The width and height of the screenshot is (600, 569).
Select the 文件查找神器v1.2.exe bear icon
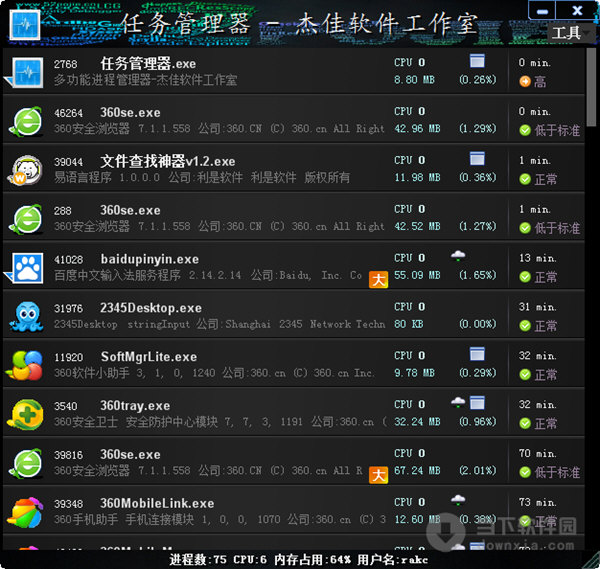coord(25,170)
